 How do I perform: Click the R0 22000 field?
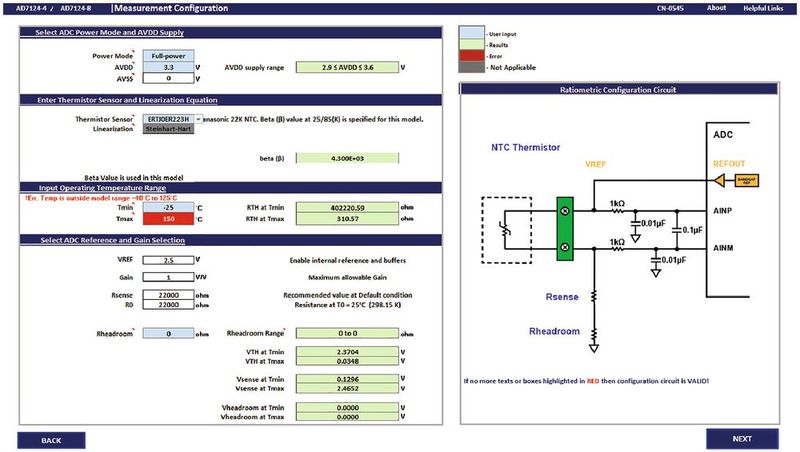168,305
